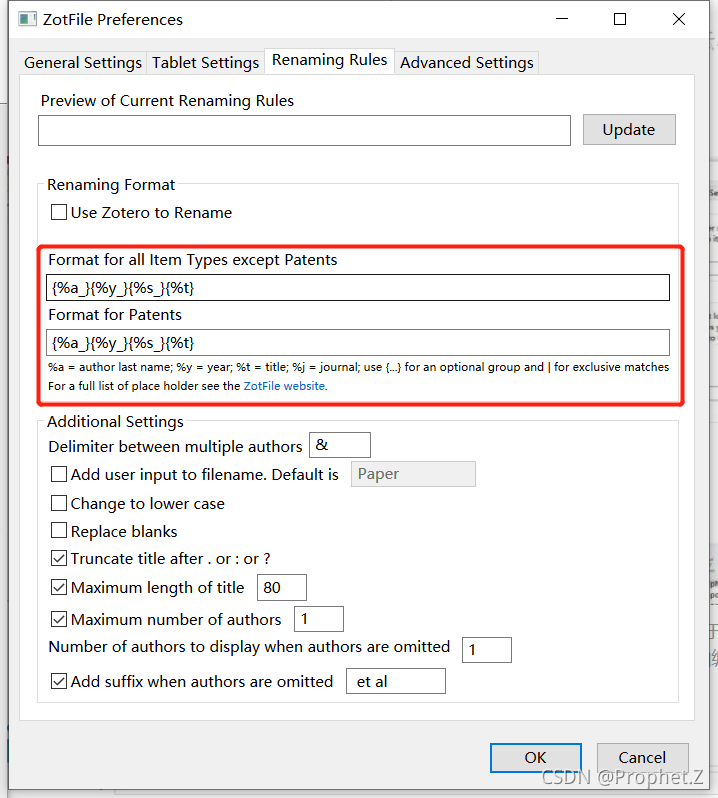Screen dimensions: 718x798
Task: Click the maximum number of authors field
Action: 319,619
